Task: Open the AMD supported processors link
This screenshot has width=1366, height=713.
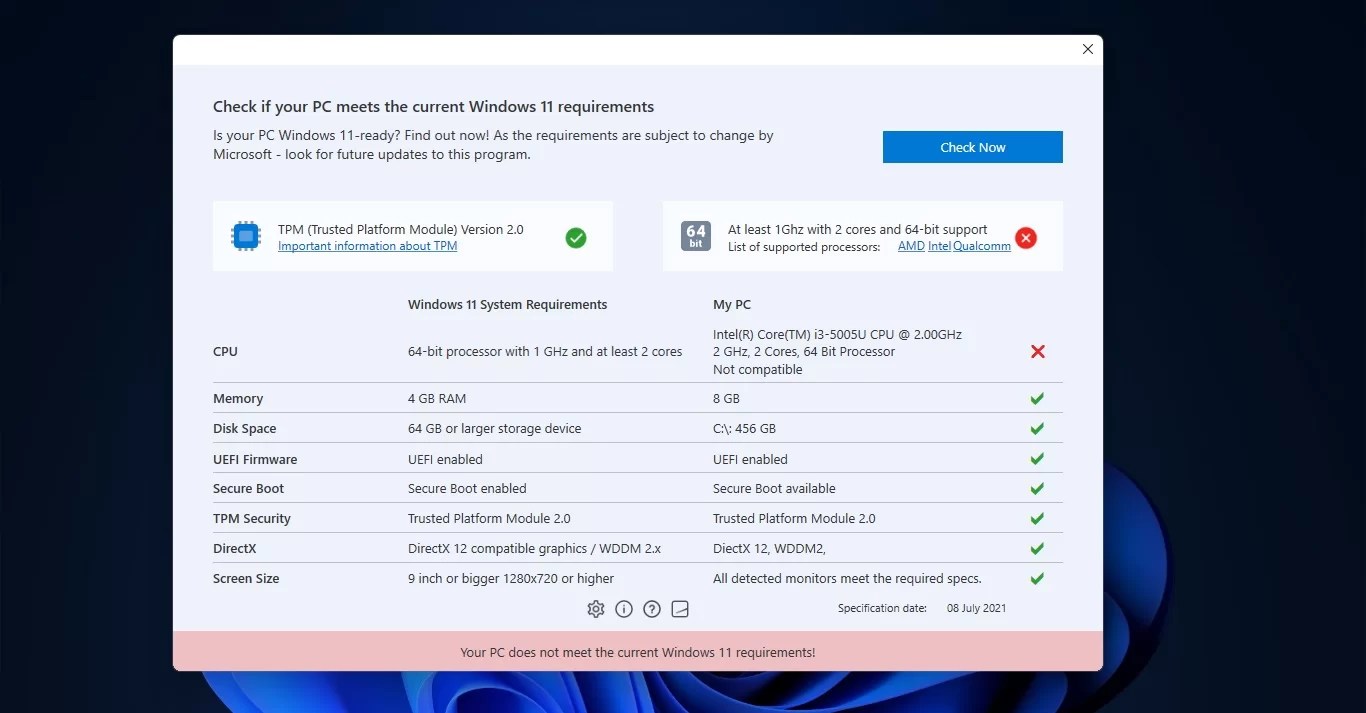Action: [x=910, y=246]
